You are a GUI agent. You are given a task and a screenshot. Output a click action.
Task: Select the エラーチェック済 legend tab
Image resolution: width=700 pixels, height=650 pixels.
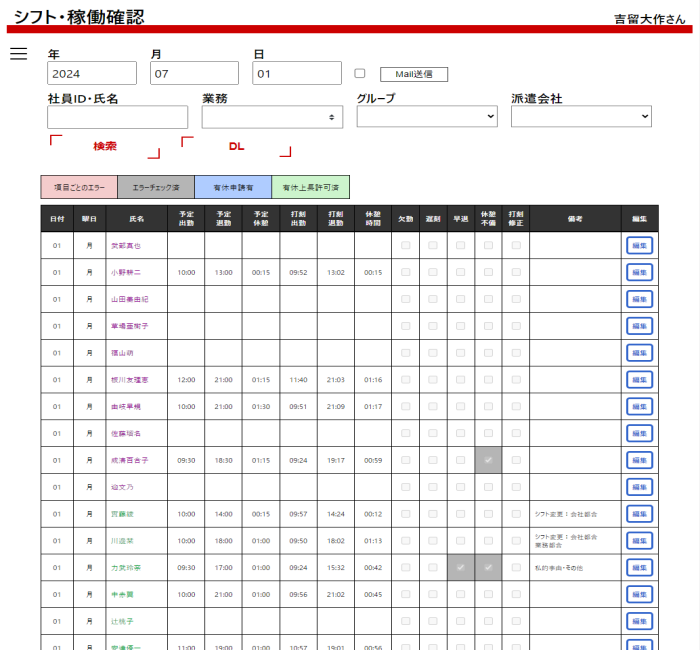point(156,187)
